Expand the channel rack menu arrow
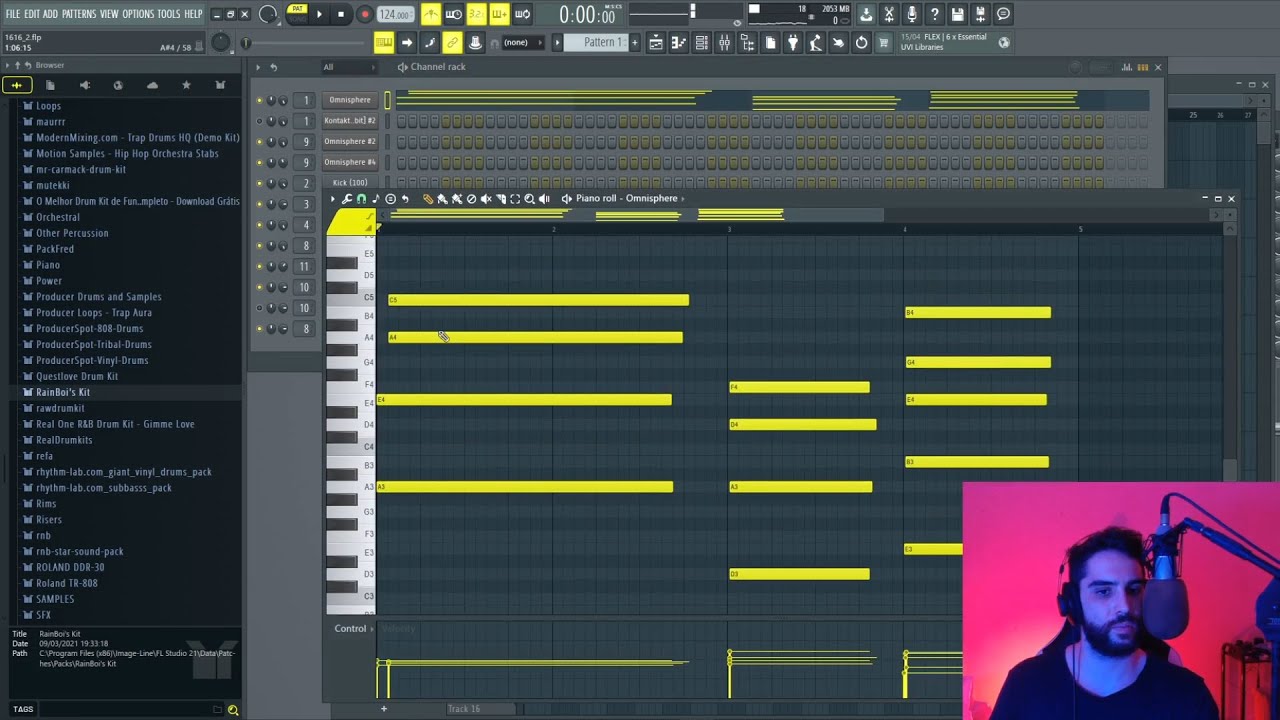 click(x=258, y=67)
